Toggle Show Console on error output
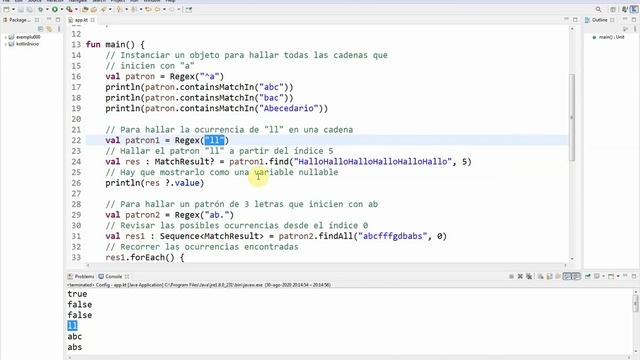Screen dimensions: 640x360 coord(576,276)
